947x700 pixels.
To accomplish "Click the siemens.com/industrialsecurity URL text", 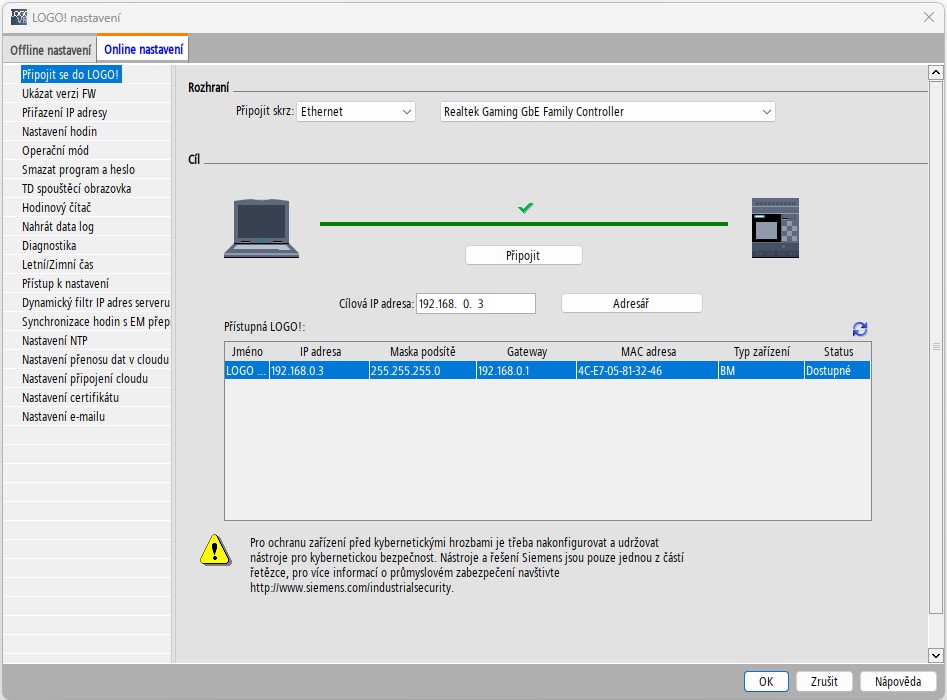I will (352, 588).
